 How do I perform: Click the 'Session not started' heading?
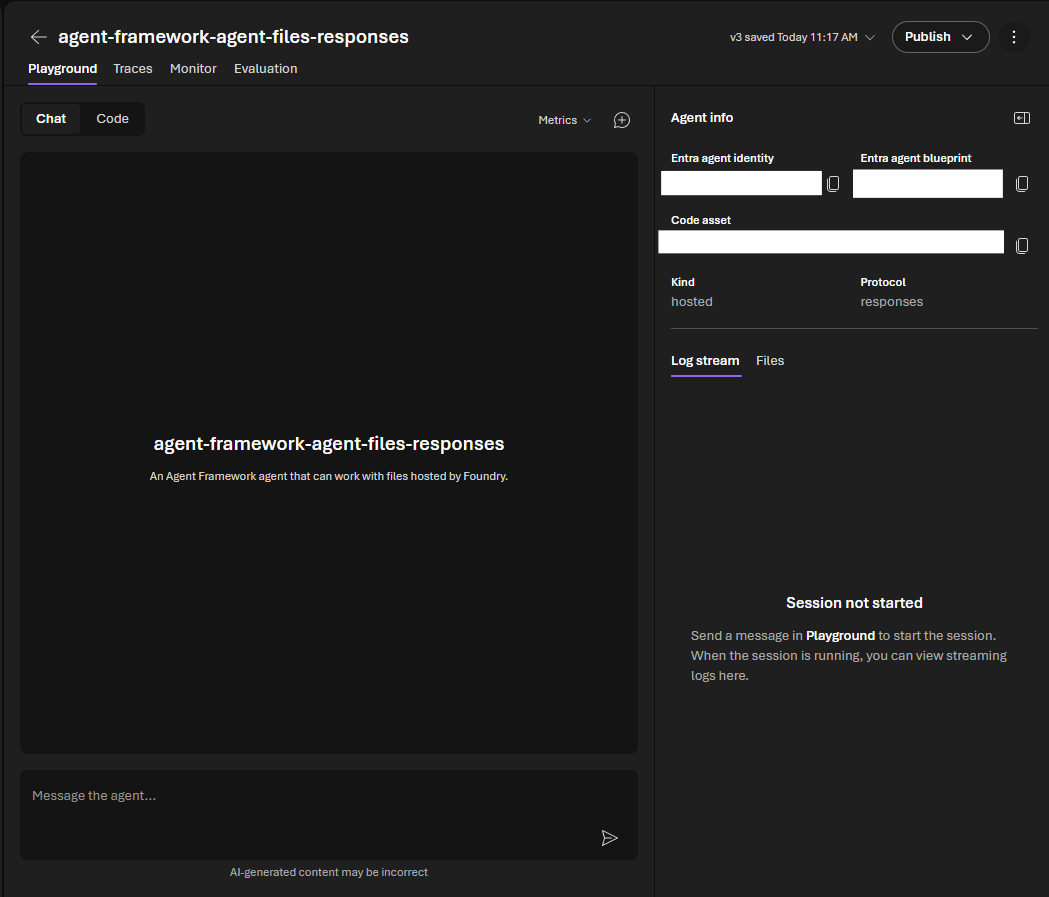854,603
